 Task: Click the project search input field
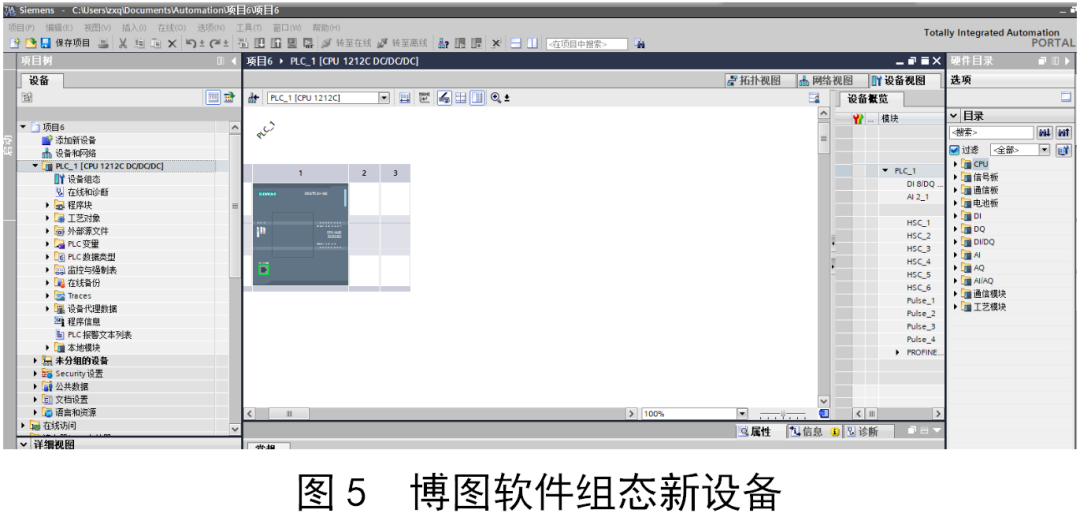pyautogui.click(x=587, y=44)
